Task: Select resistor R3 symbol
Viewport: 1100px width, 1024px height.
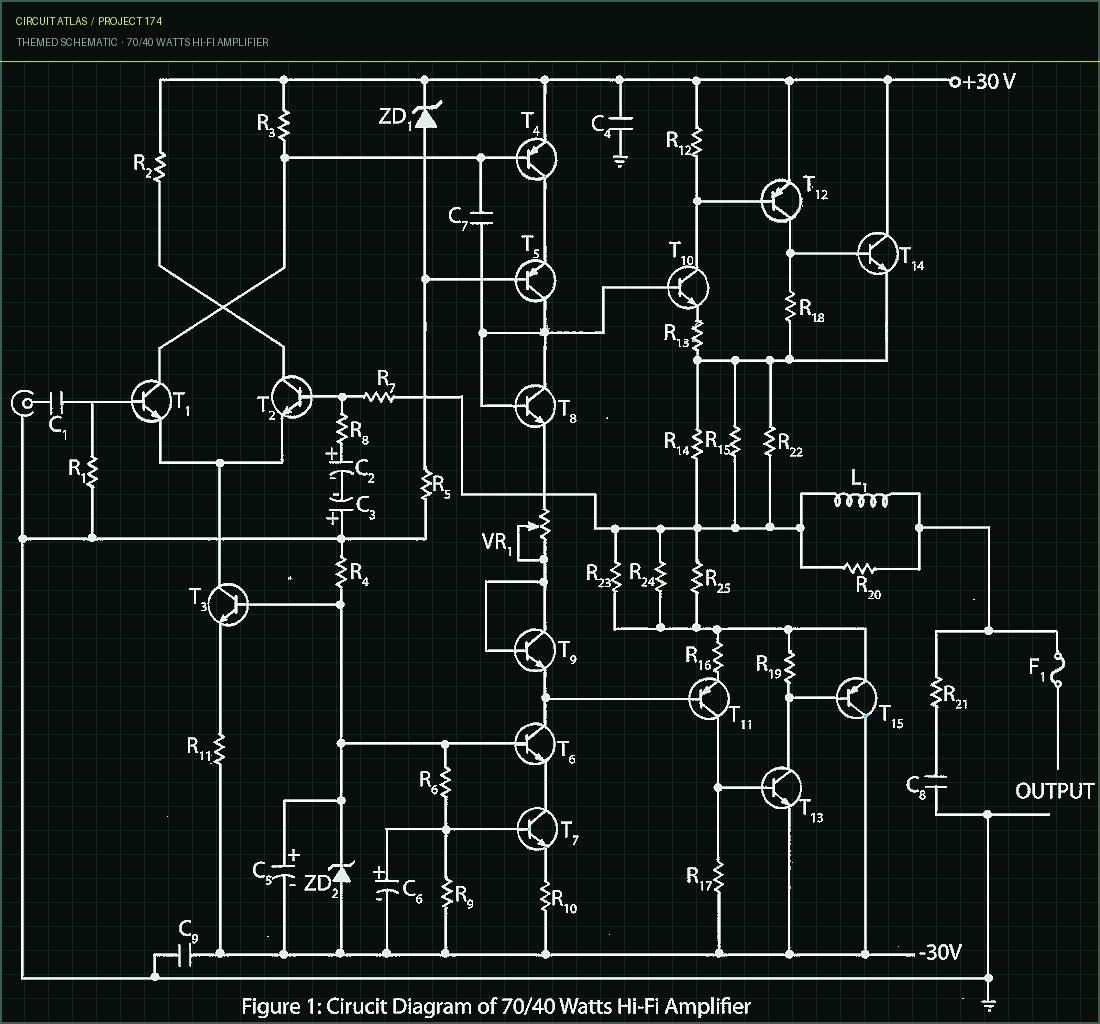Action: [284, 126]
